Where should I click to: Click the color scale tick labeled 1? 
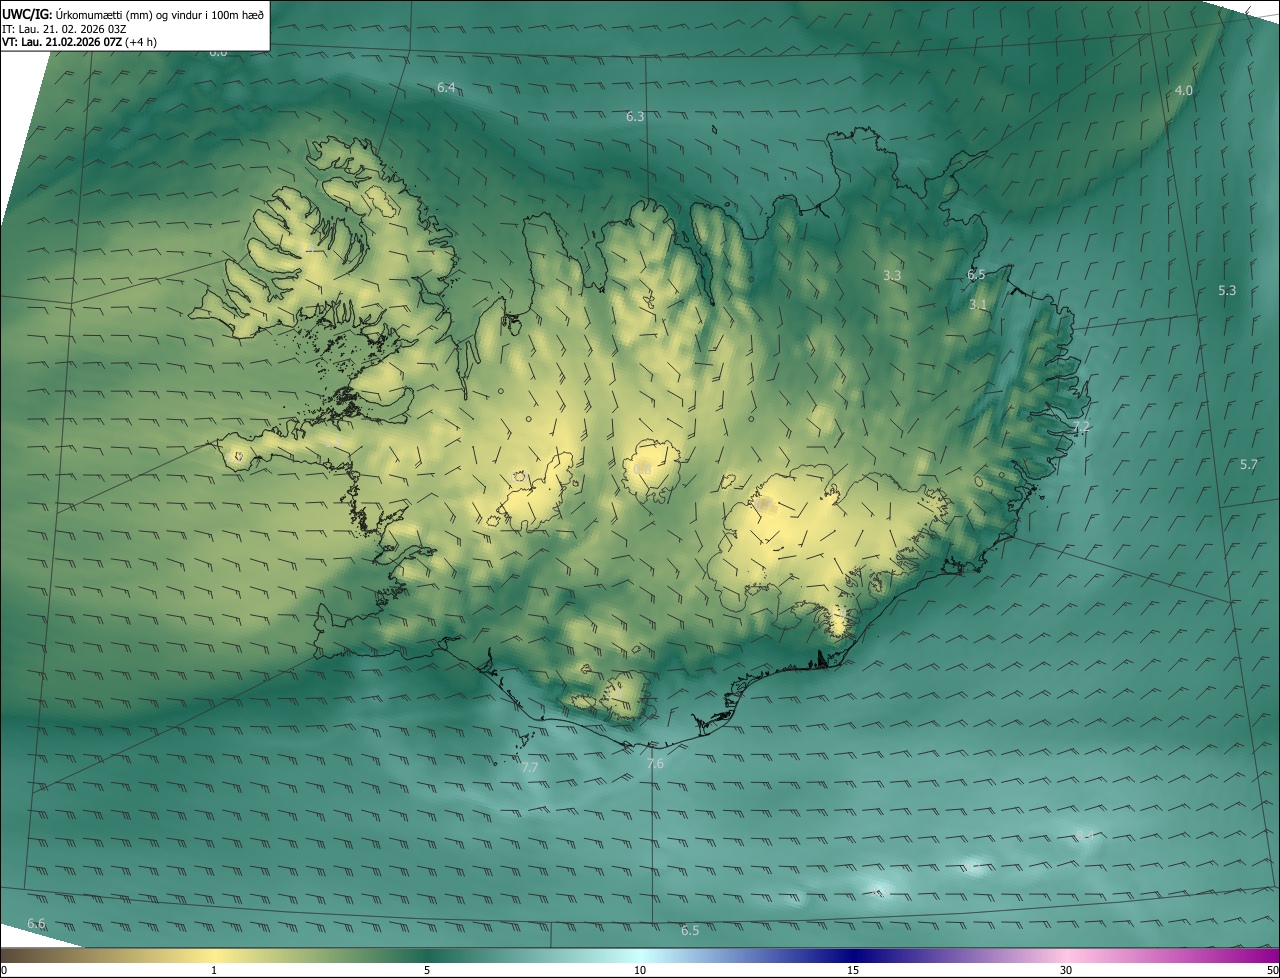[214, 970]
